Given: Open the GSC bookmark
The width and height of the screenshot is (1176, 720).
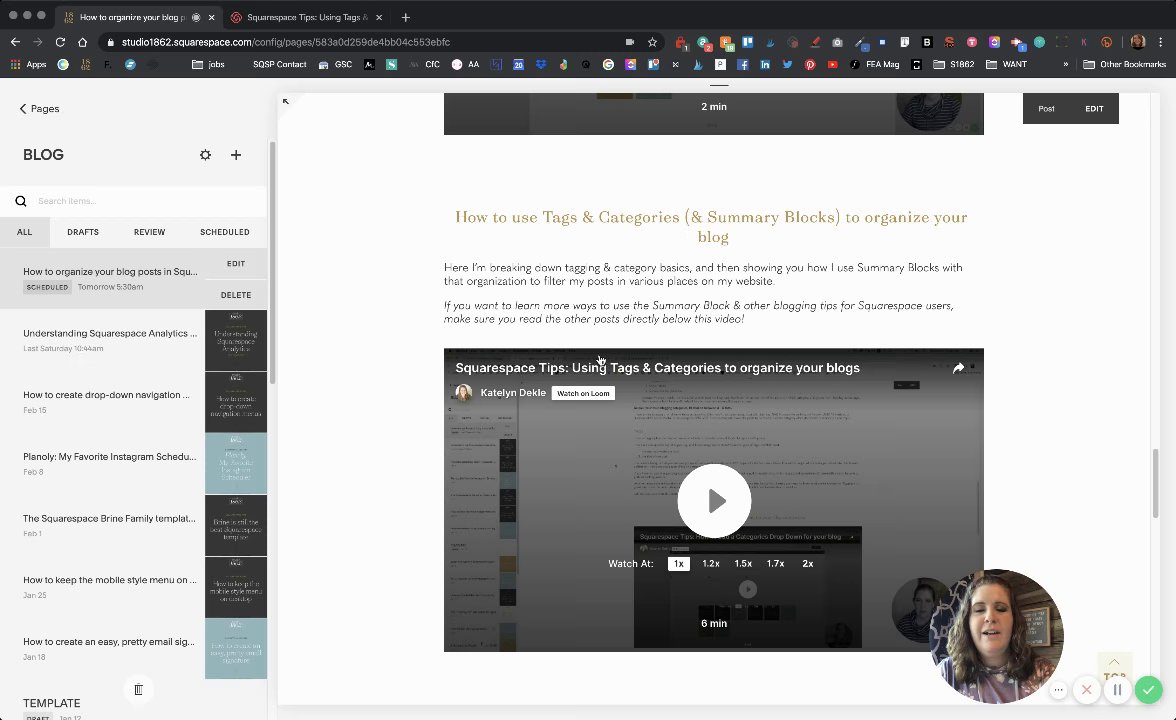Looking at the screenshot, I should [x=335, y=64].
